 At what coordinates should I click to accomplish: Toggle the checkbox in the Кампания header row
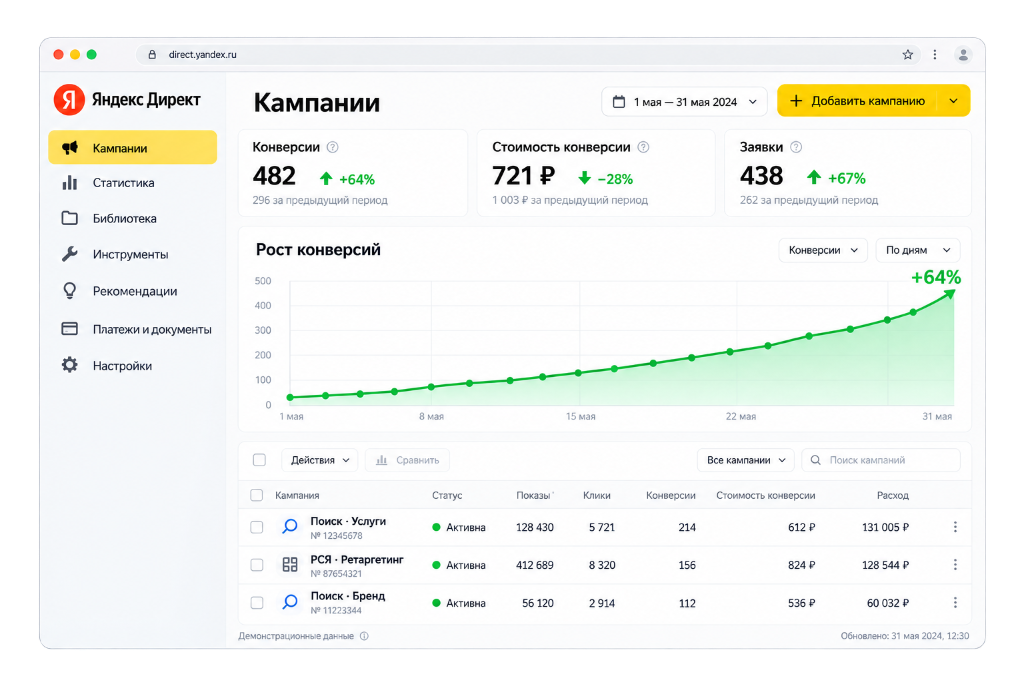click(257, 495)
